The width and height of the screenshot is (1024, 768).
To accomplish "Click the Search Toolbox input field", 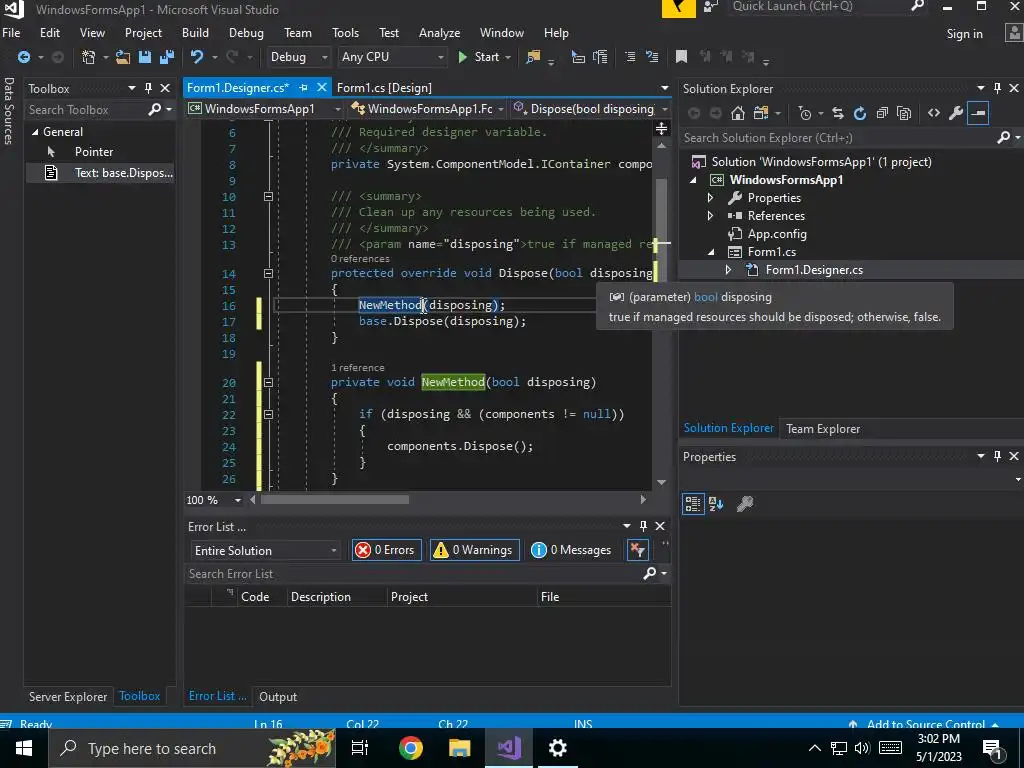I will click(x=86, y=110).
